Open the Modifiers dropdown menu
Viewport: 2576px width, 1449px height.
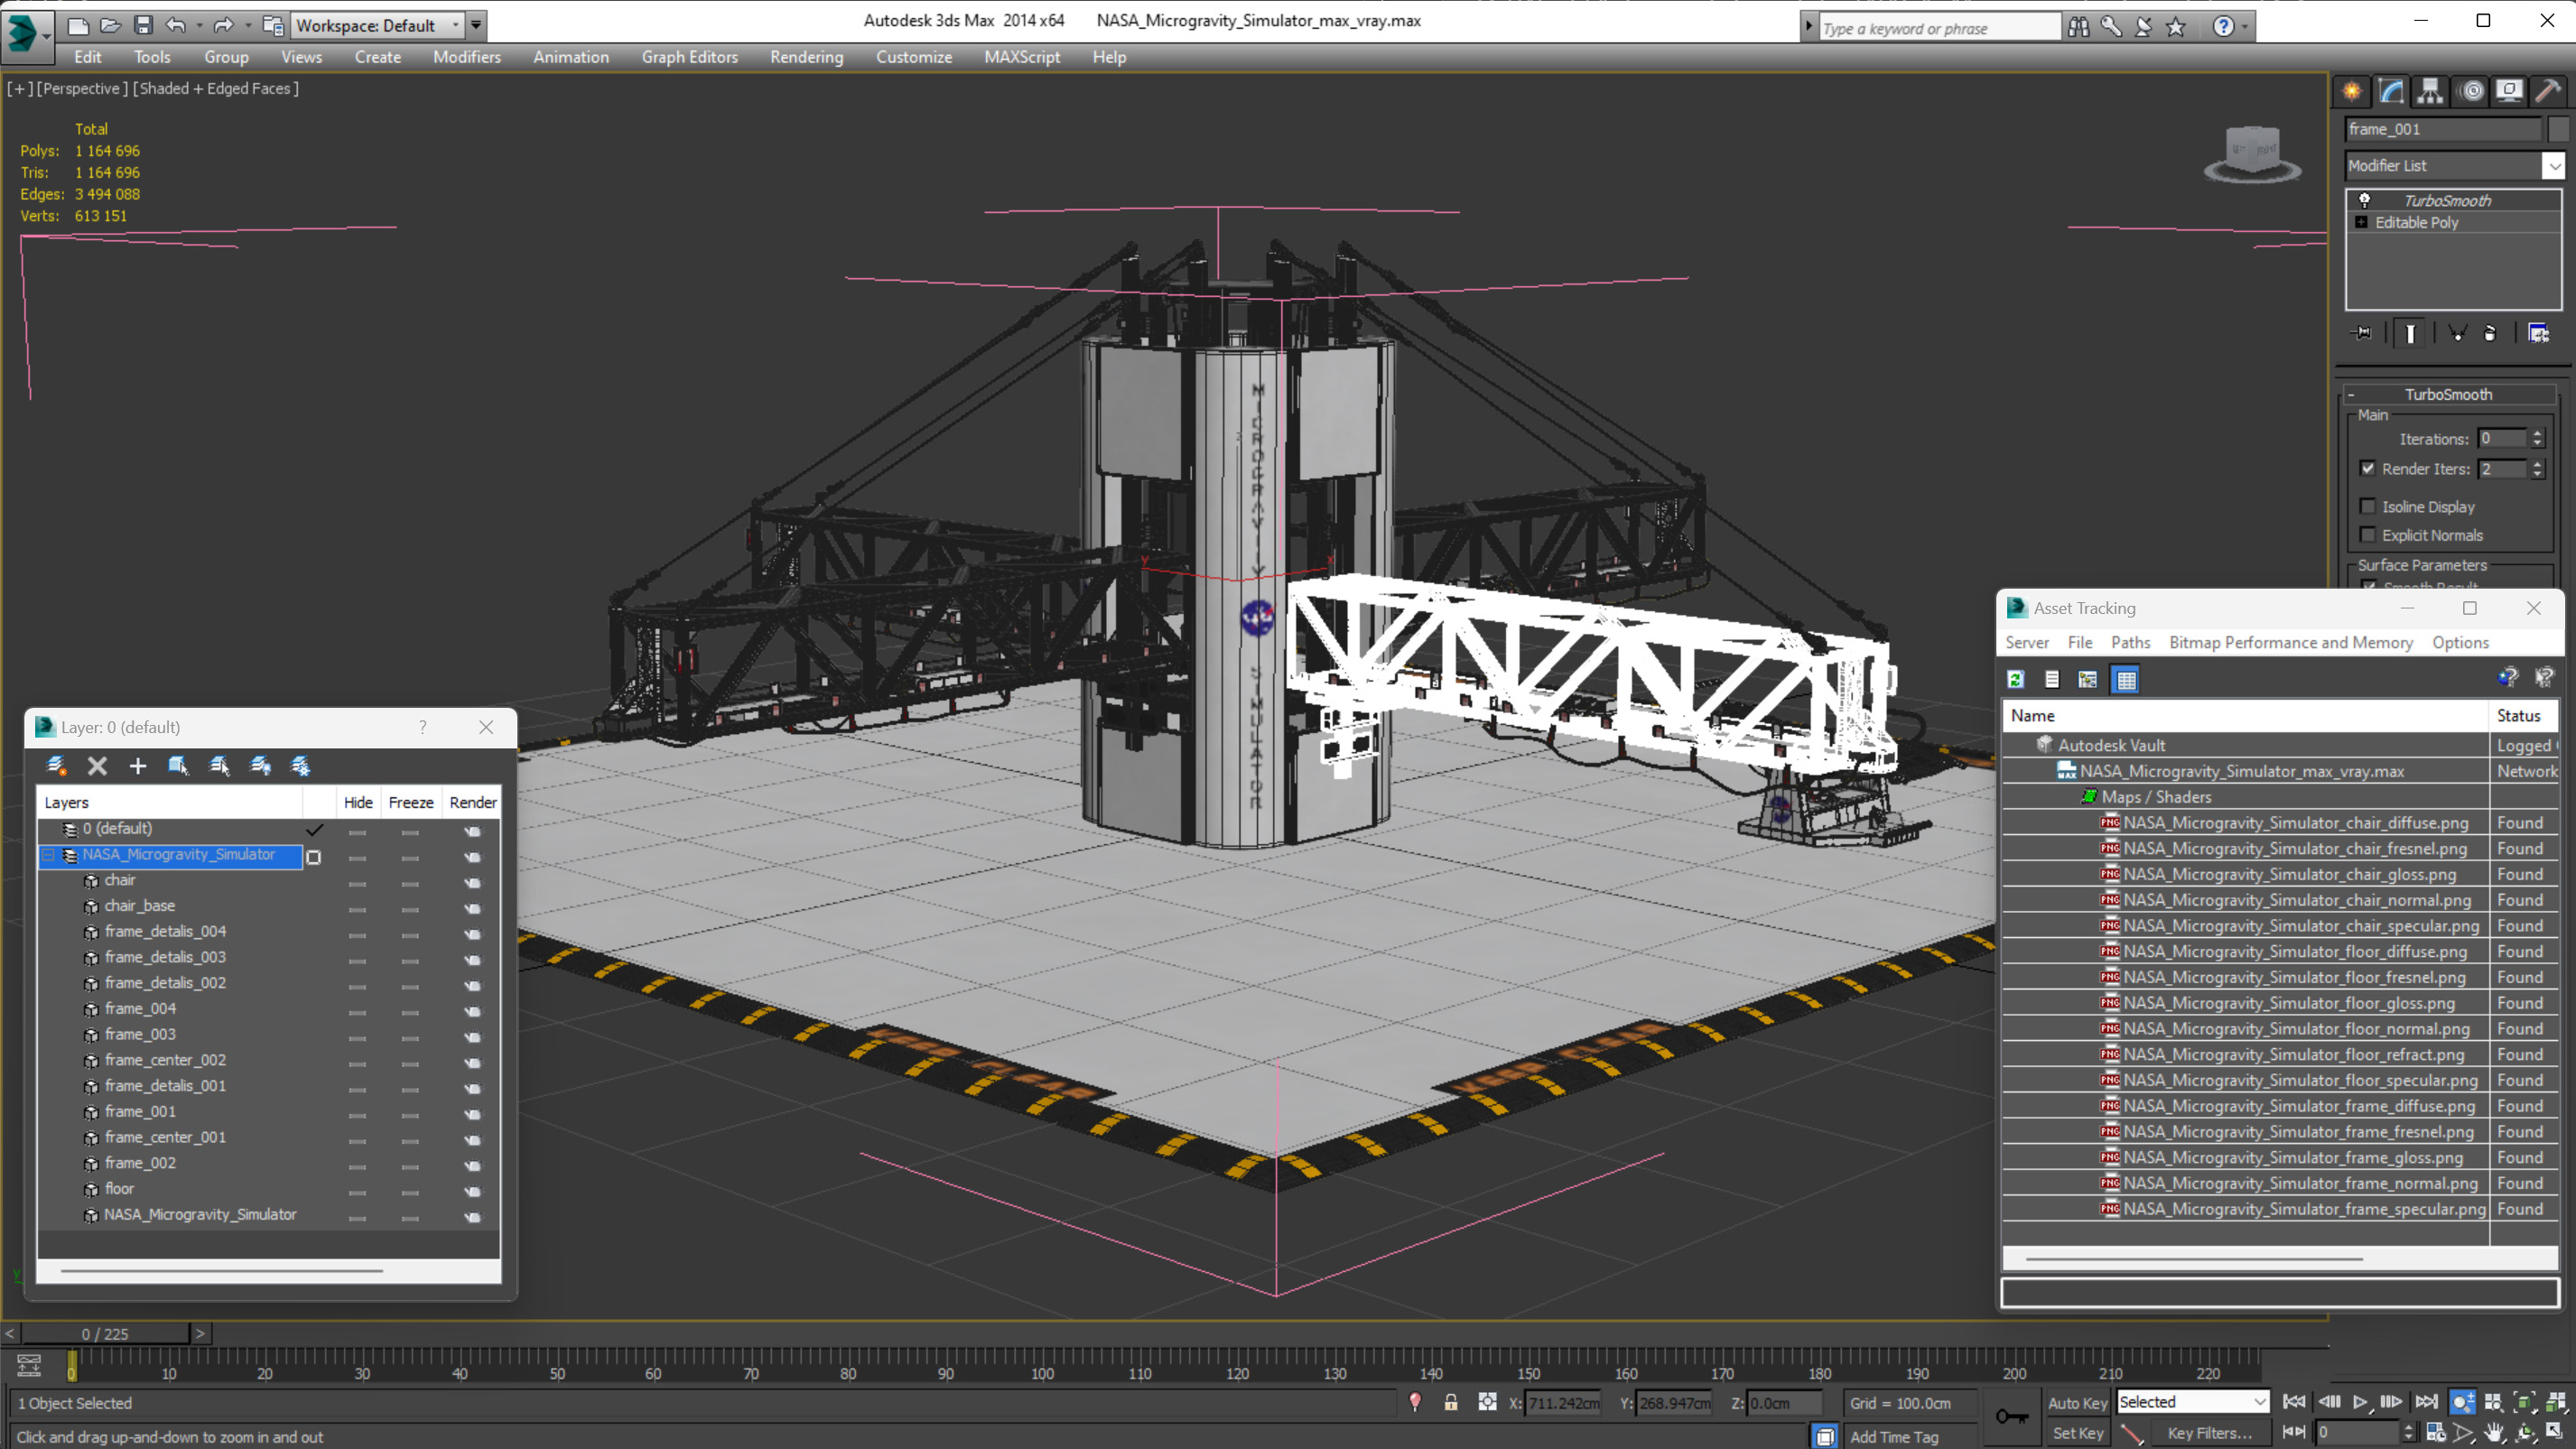465,55
